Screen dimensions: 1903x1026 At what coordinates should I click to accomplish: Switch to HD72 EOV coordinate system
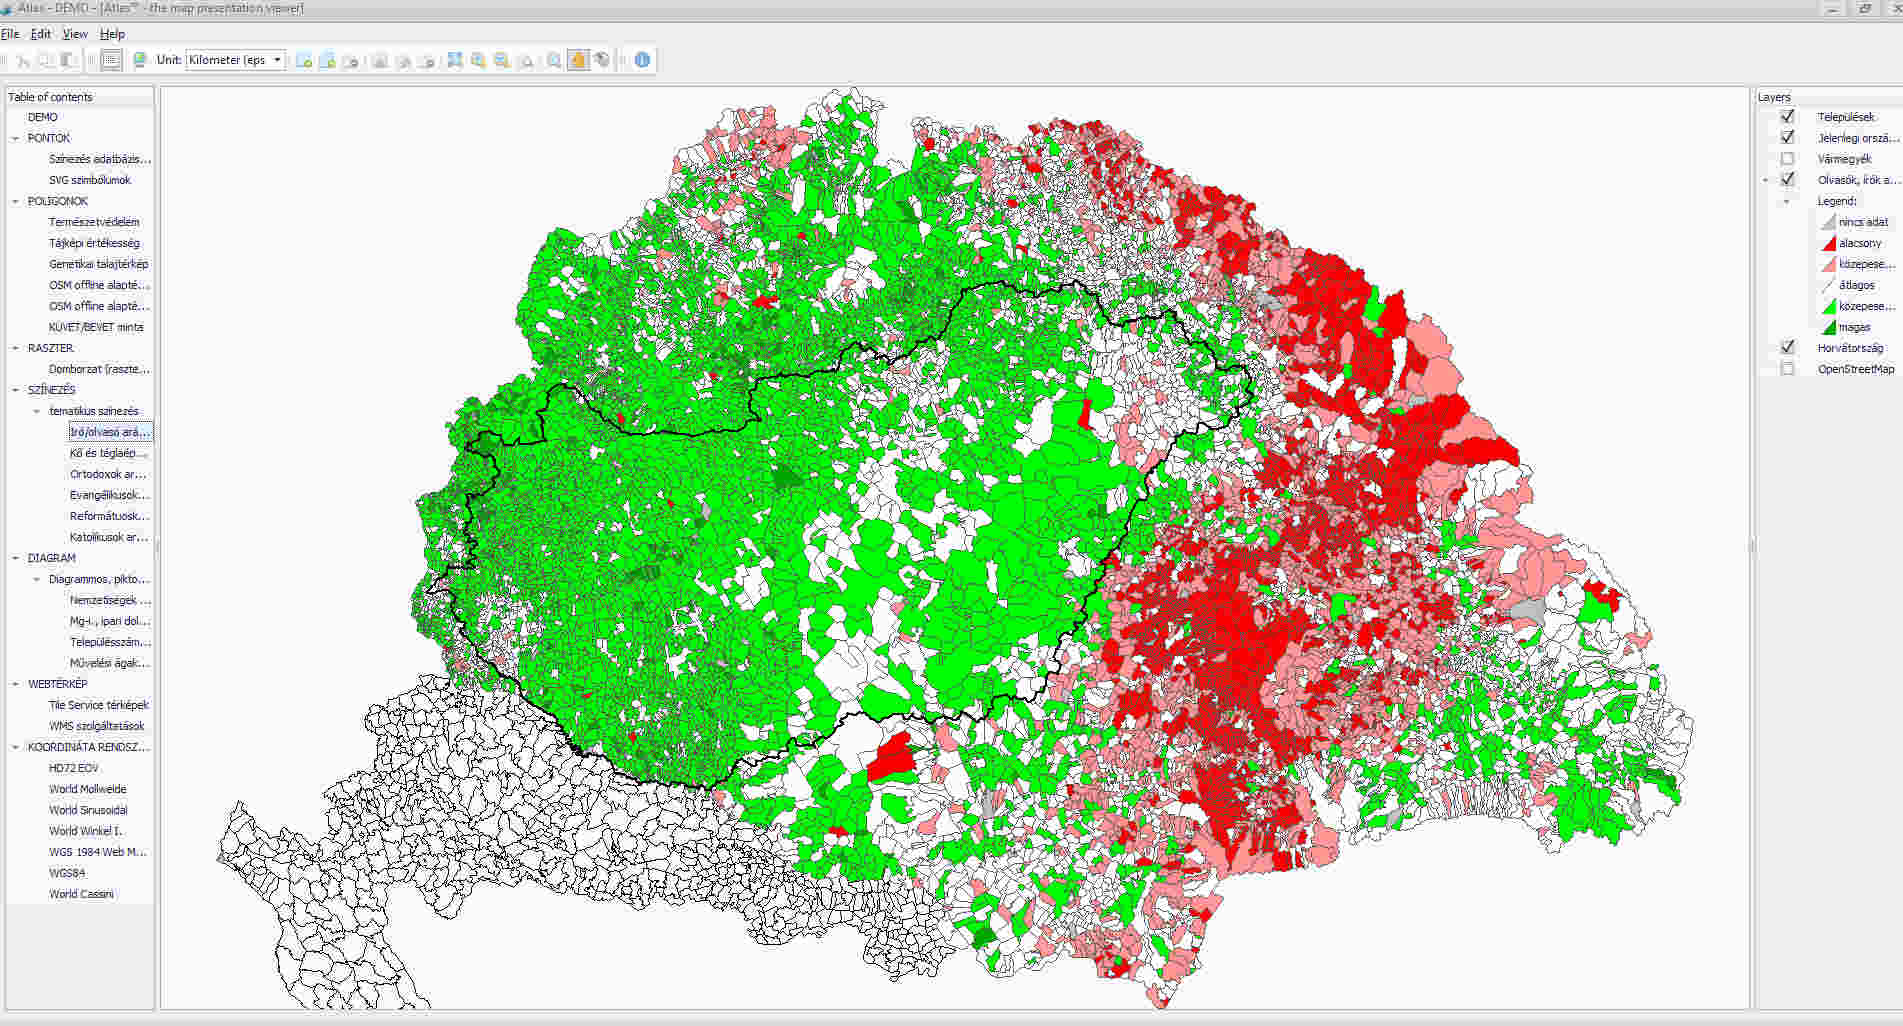[x=74, y=768]
